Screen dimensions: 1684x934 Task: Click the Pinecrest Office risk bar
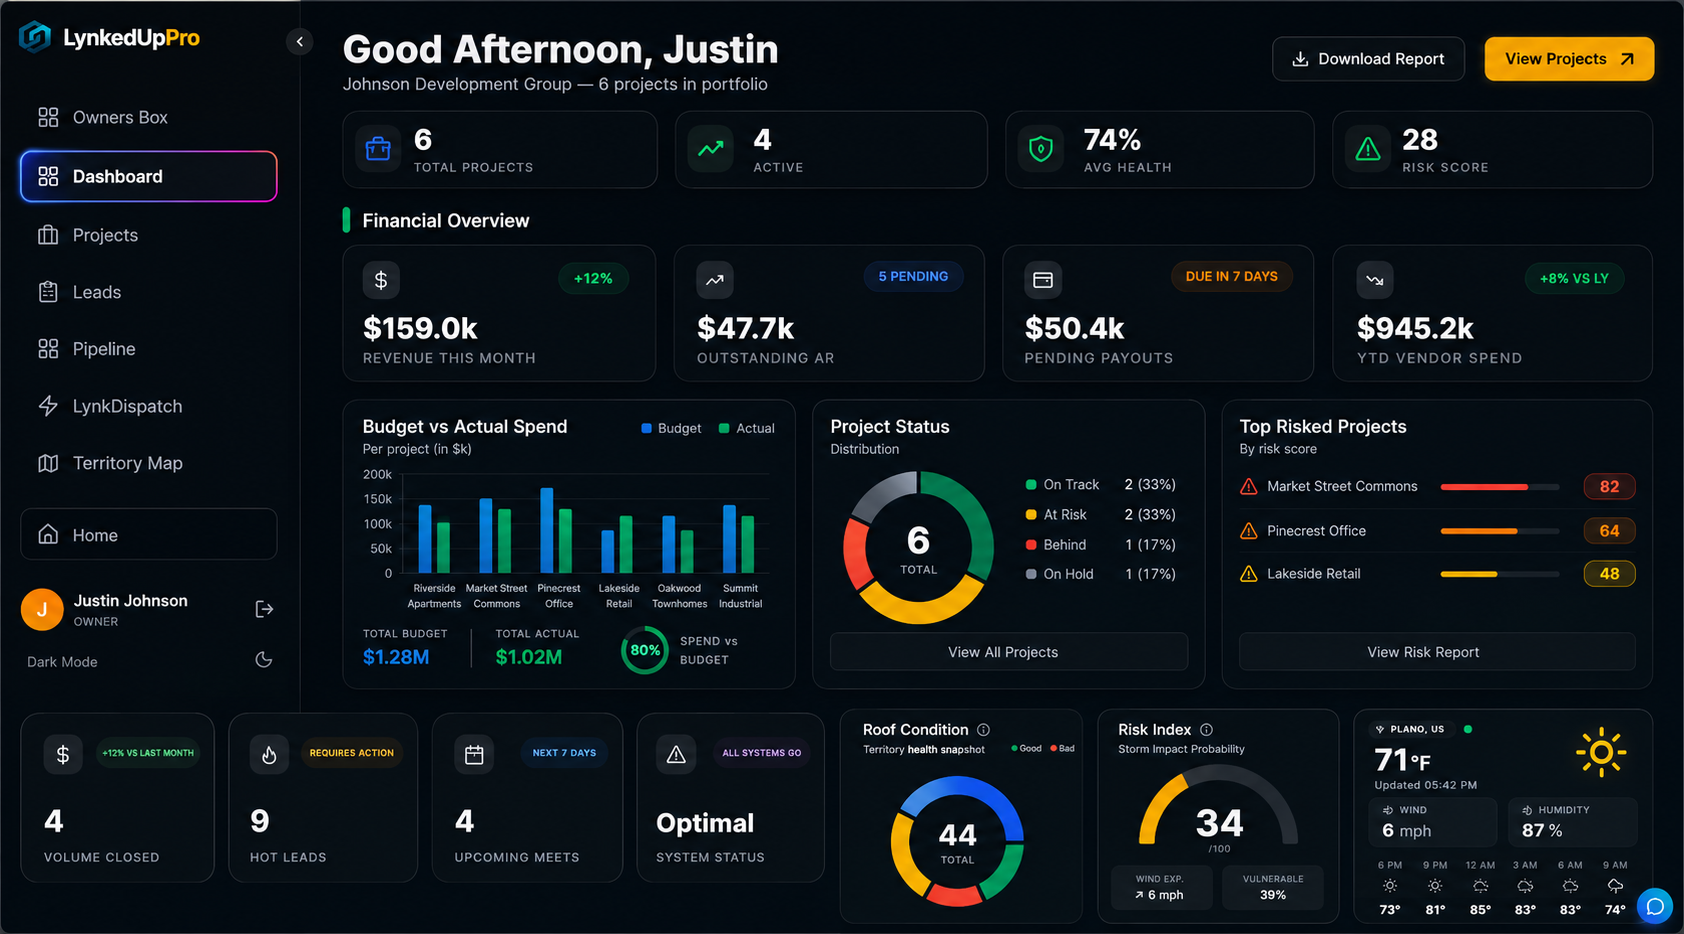(1499, 531)
